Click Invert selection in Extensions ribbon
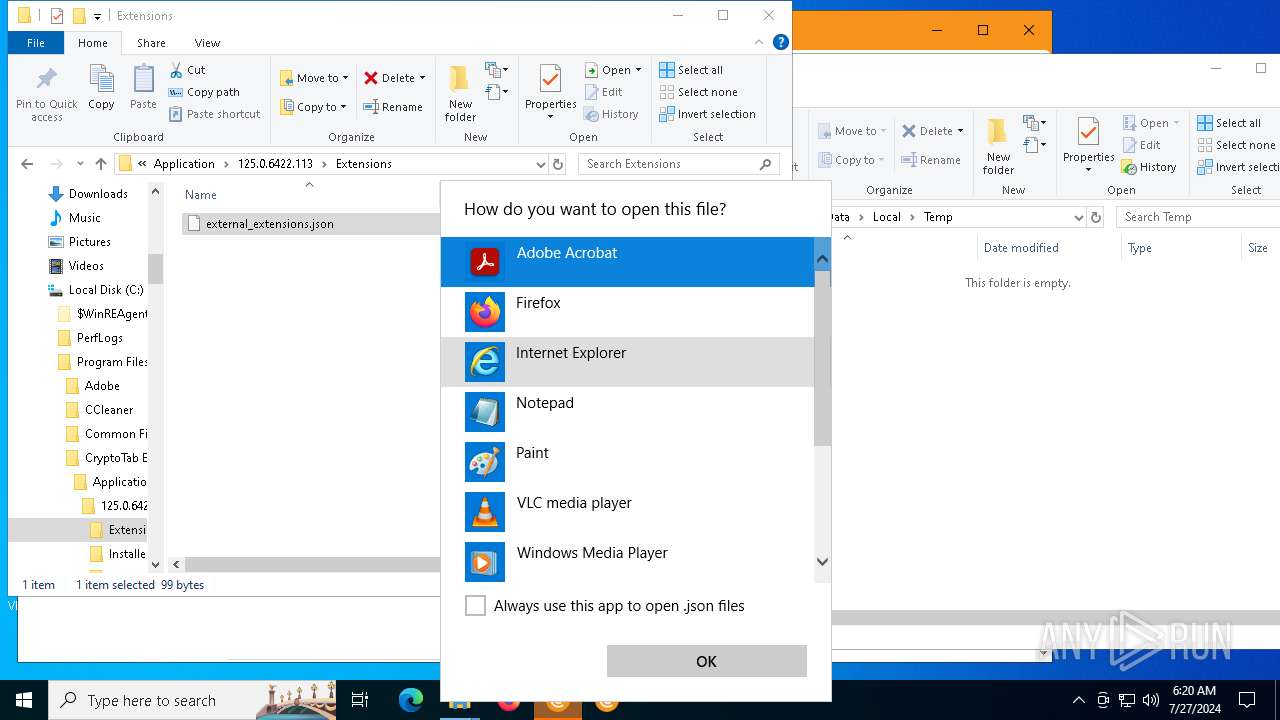This screenshot has height=720, width=1280. click(707, 114)
